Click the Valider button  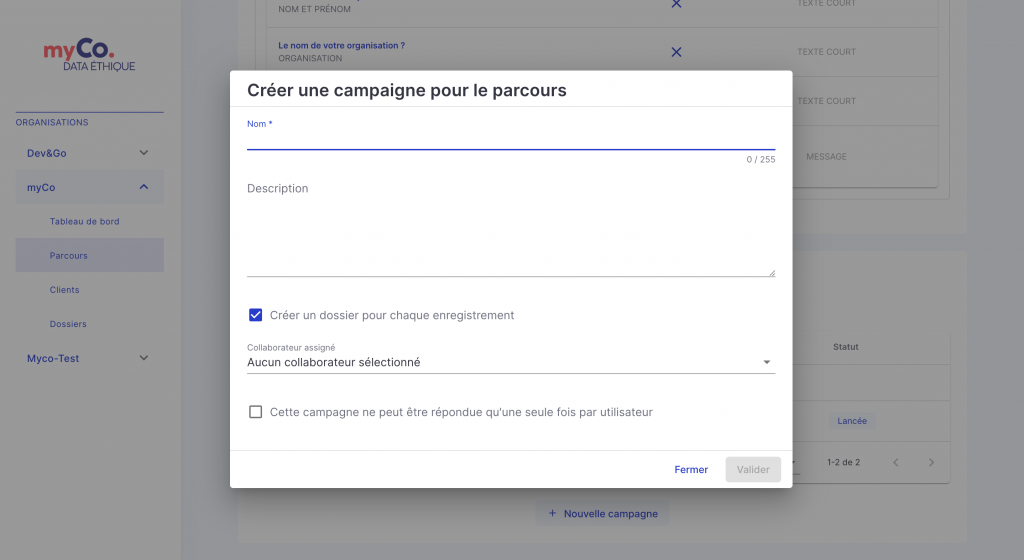753,469
